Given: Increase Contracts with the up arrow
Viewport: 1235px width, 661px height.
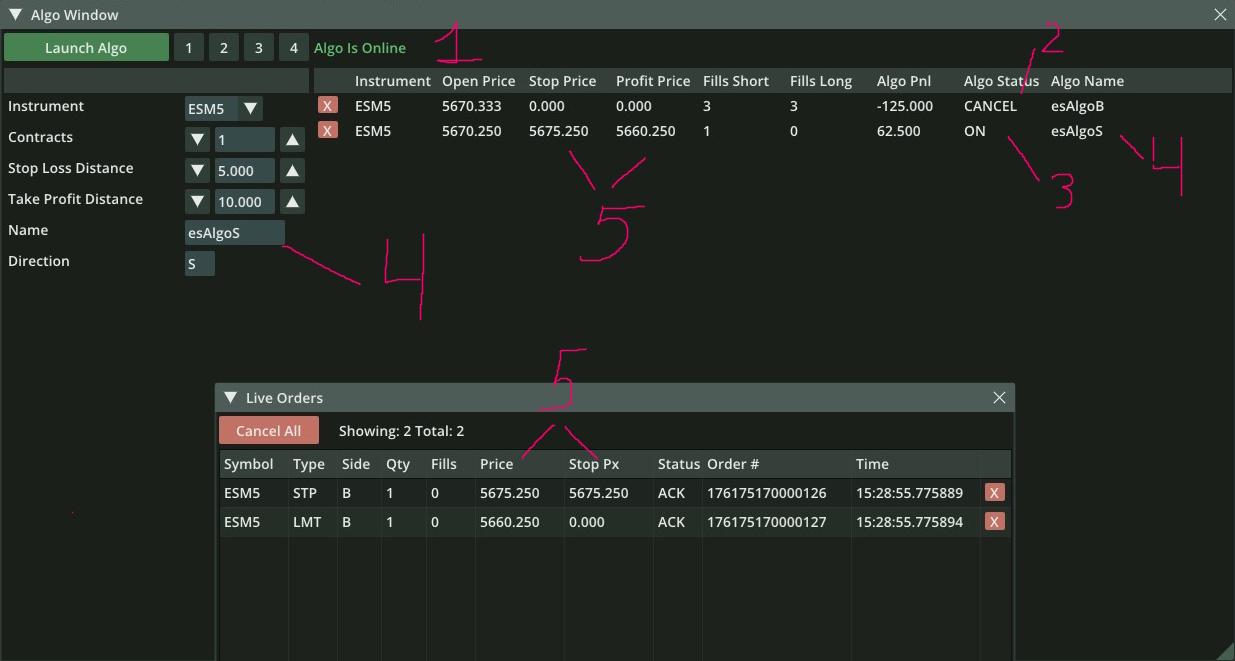Looking at the screenshot, I should point(292,140).
